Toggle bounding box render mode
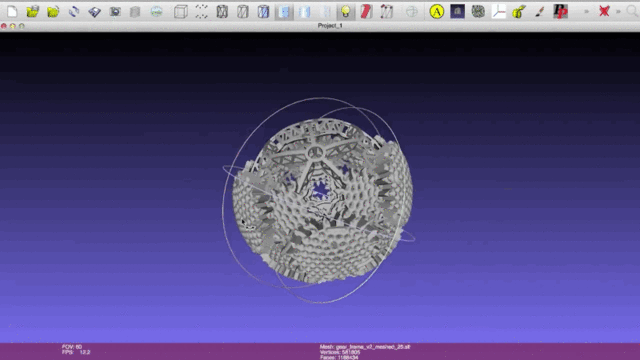The width and height of the screenshot is (640, 360). (180, 11)
